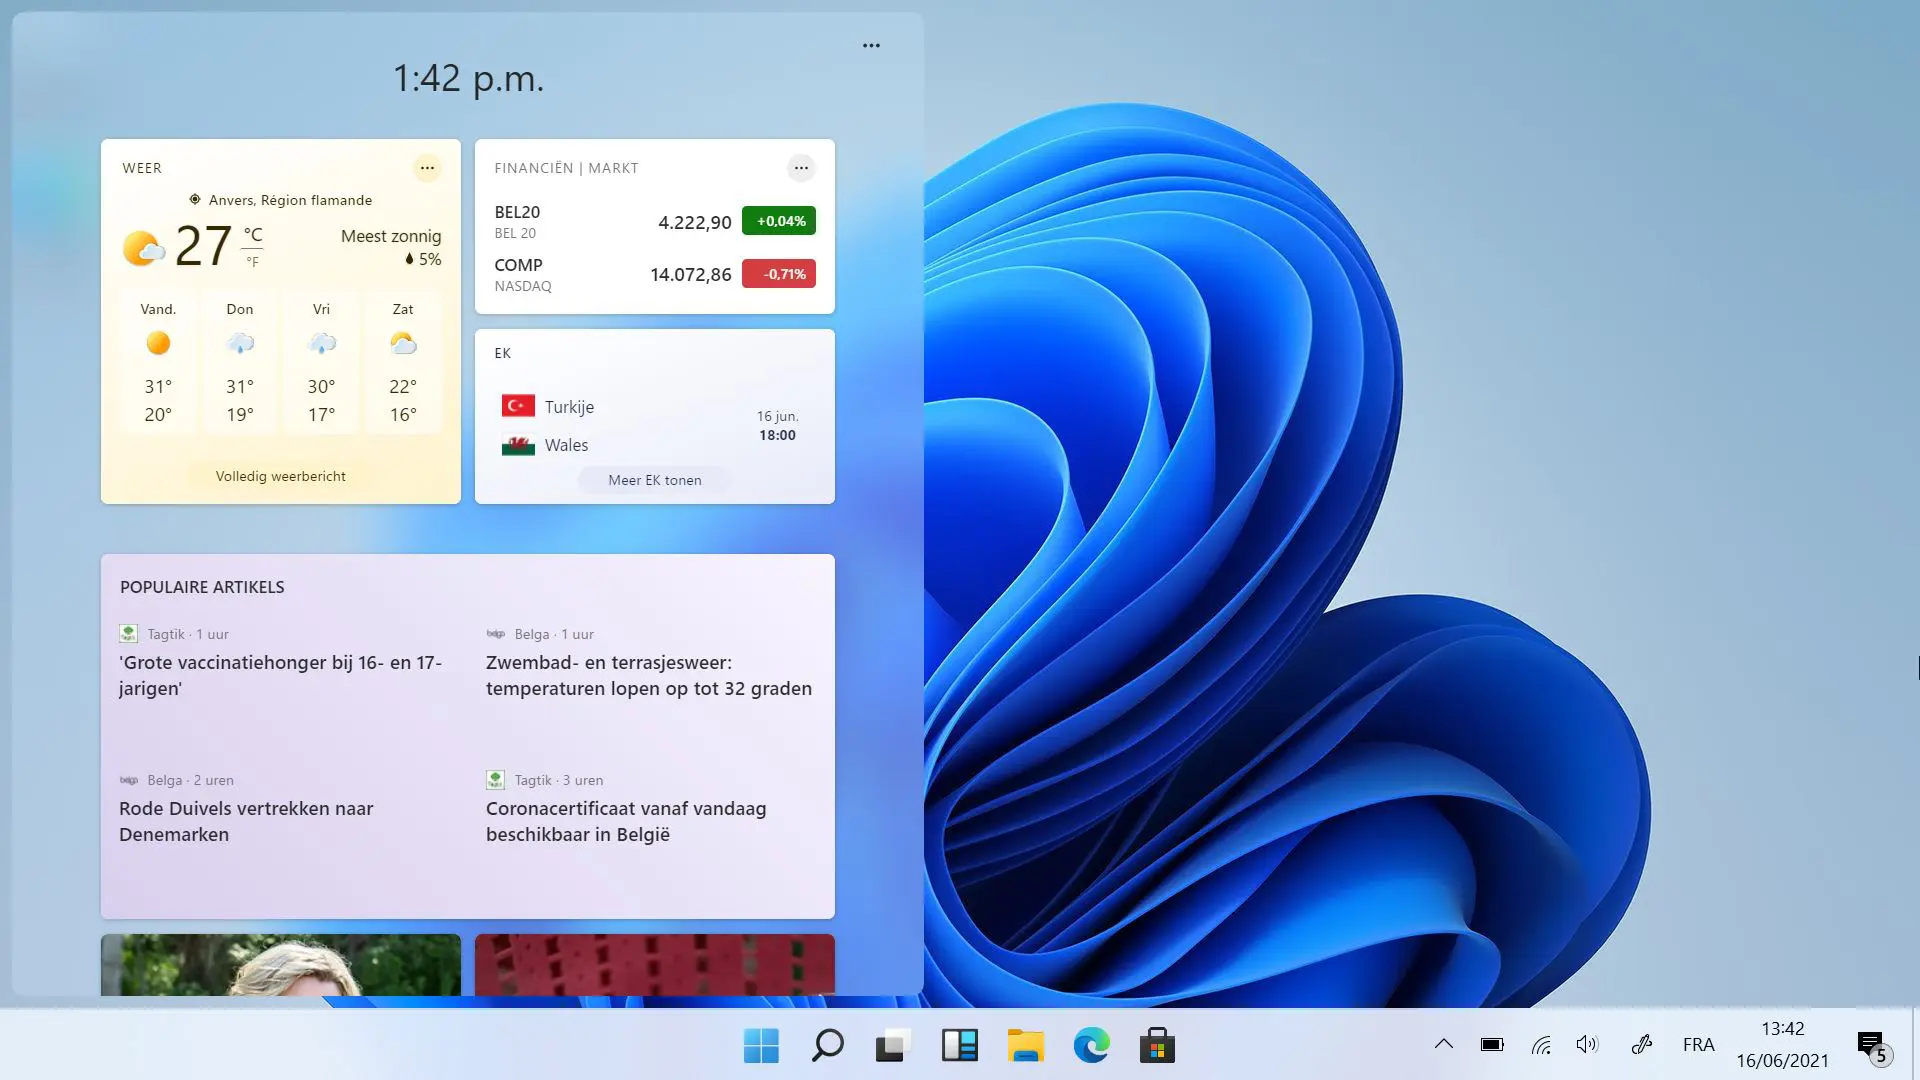Click FINANCIËN | MARKT widget title

point(566,168)
